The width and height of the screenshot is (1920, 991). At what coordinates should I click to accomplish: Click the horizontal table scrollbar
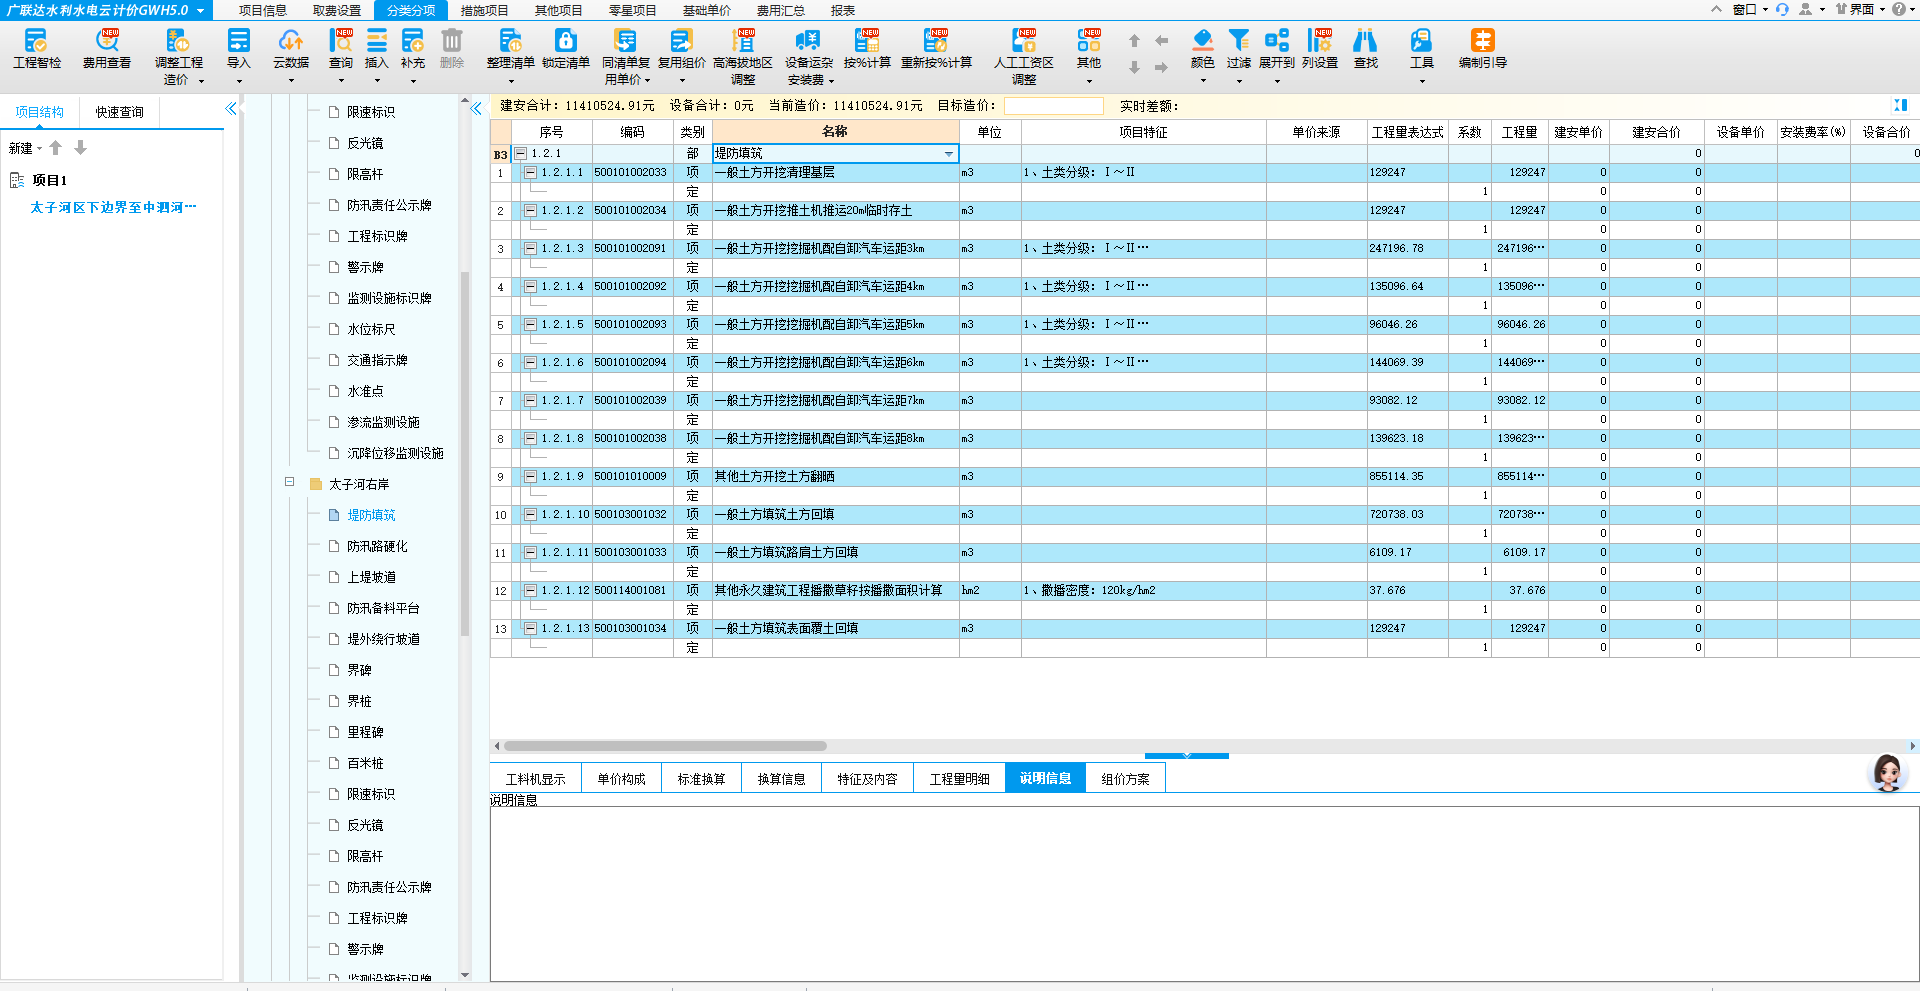point(665,746)
